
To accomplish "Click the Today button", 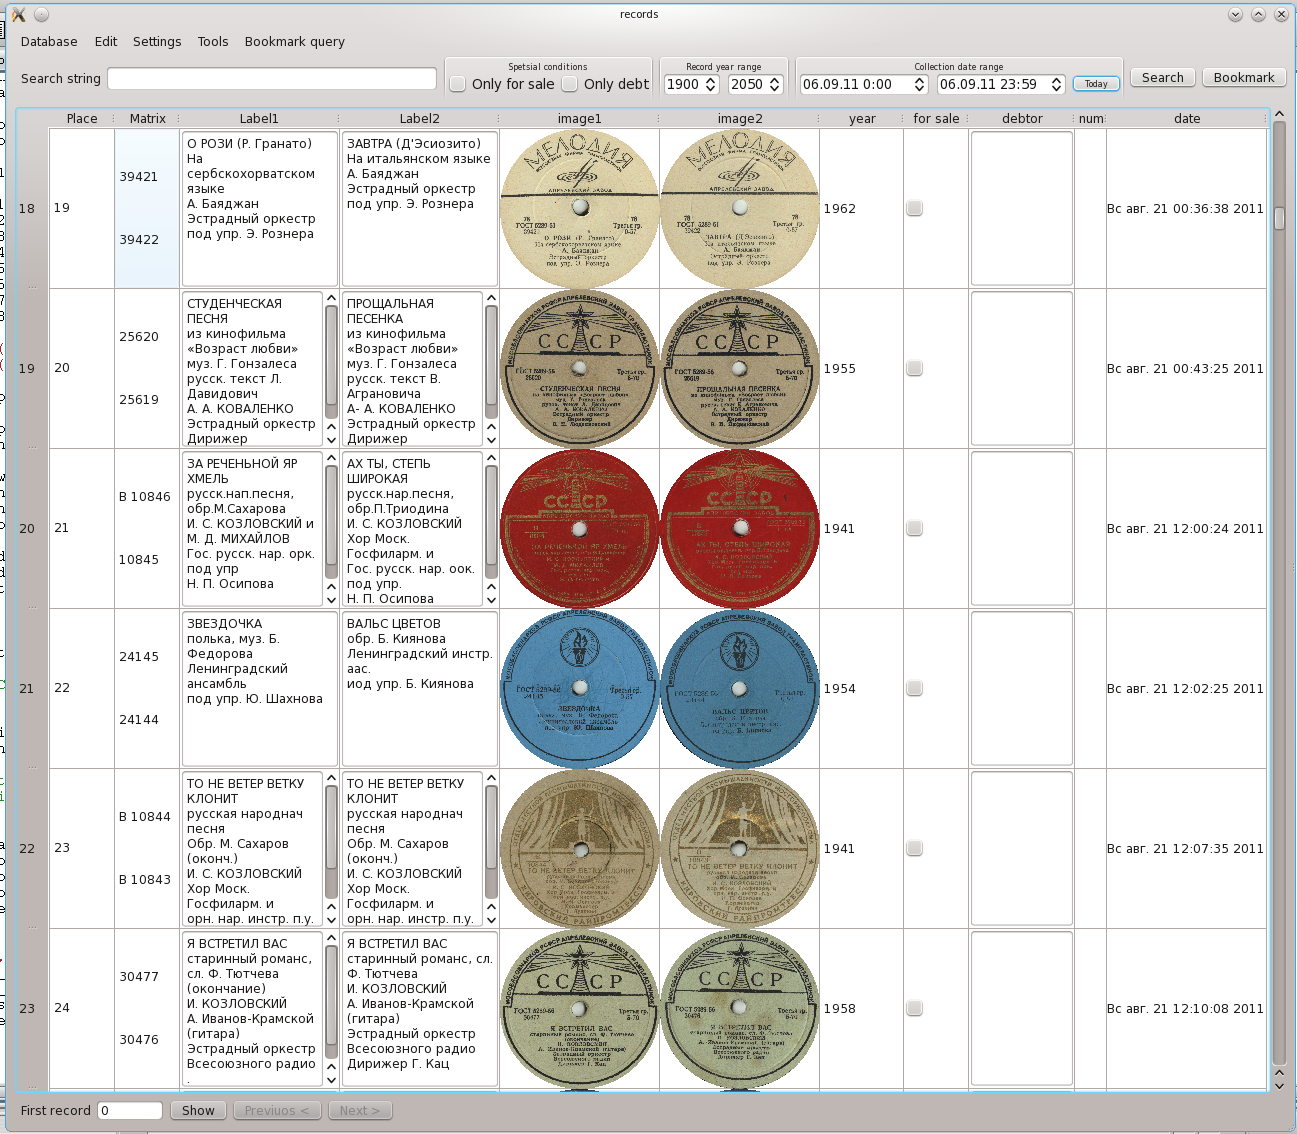I will [x=1096, y=84].
